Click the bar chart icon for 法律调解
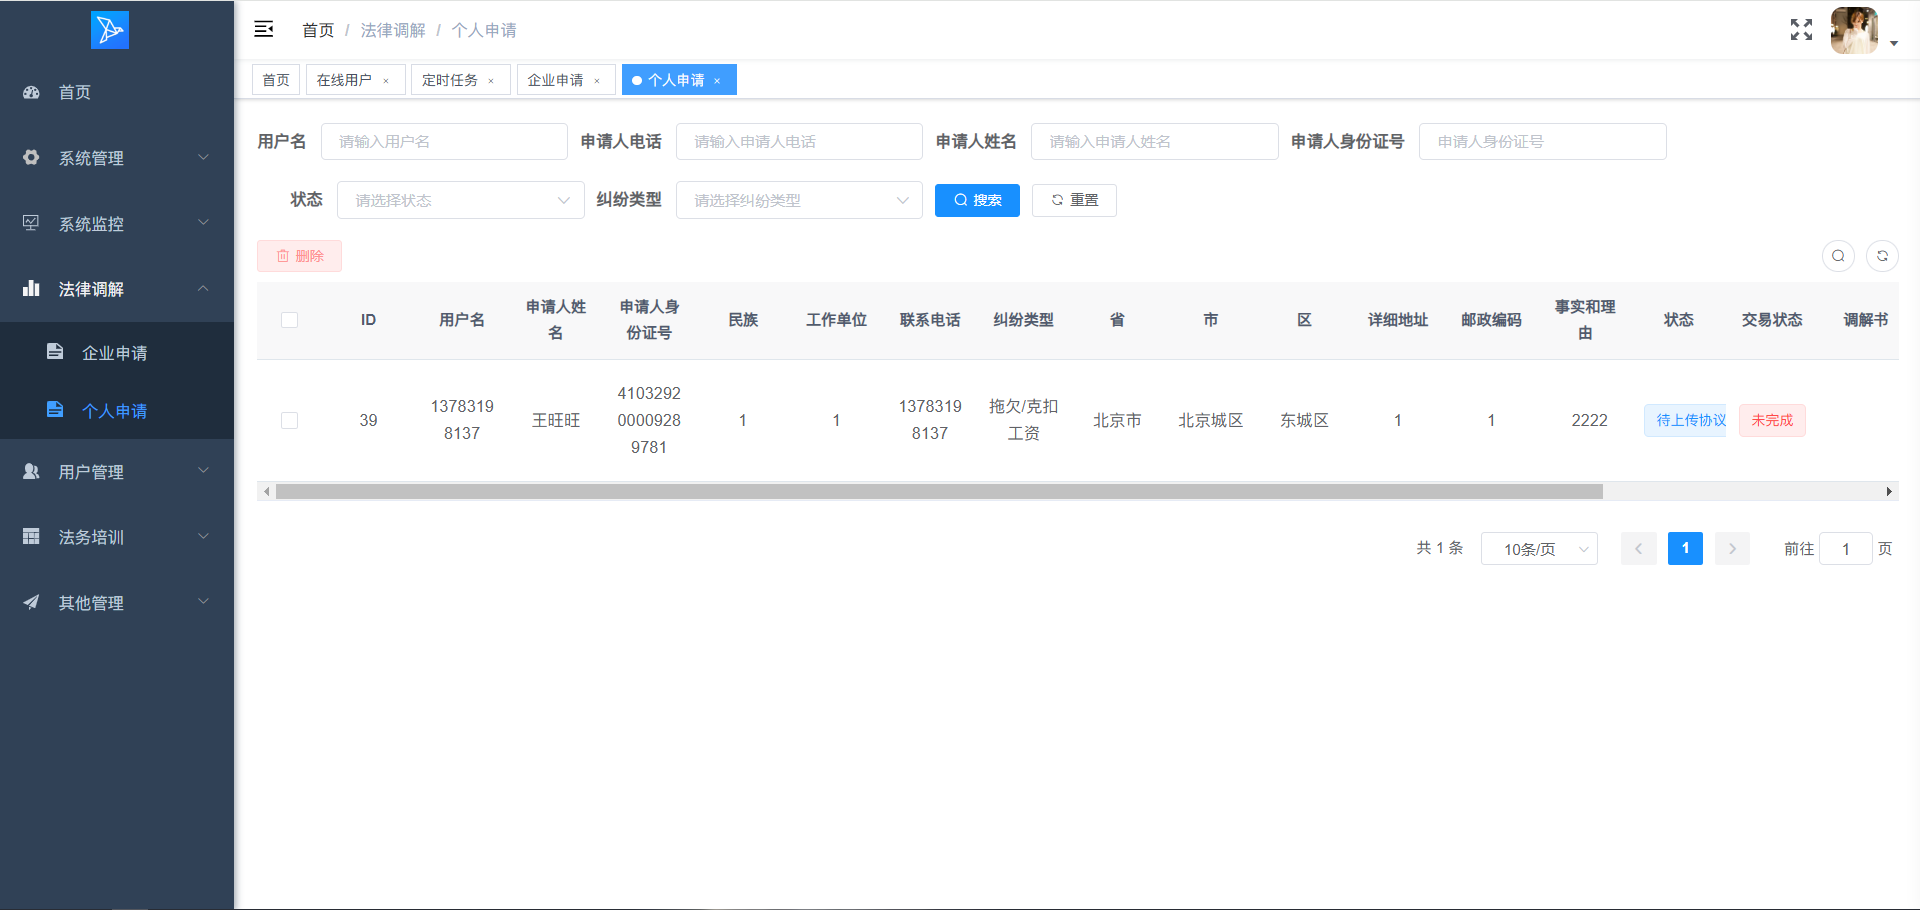Image resolution: width=1920 pixels, height=910 pixels. (x=32, y=288)
